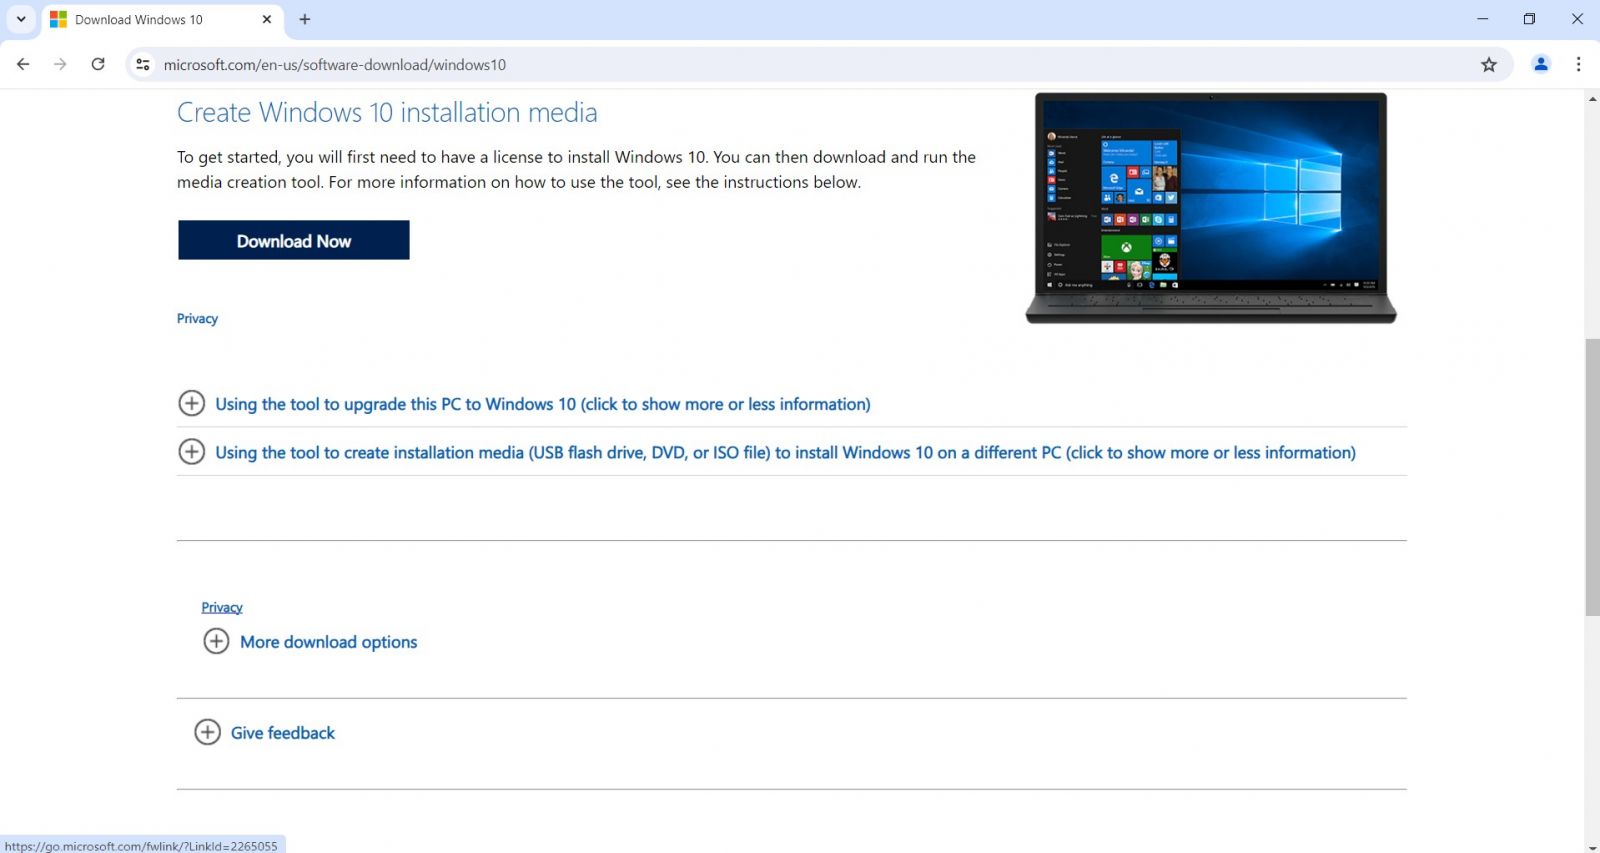The width and height of the screenshot is (1600, 853).
Task: Open site information icon in address bar
Action: click(143, 64)
